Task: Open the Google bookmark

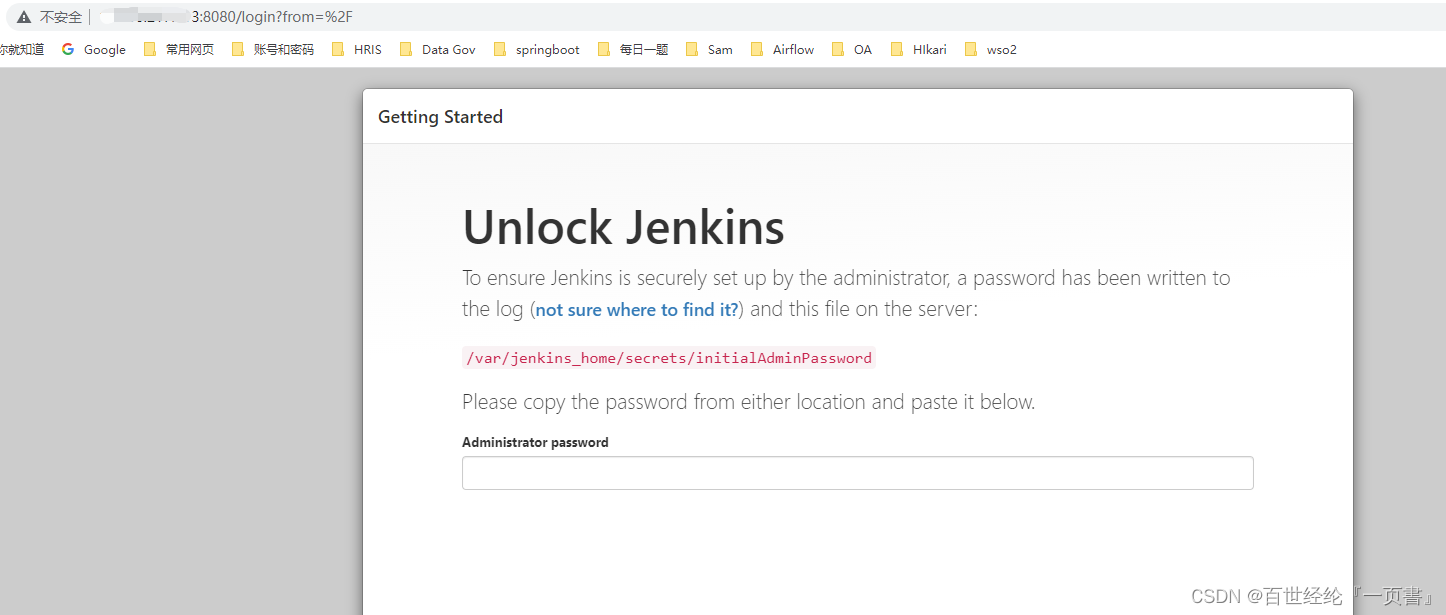Action: click(93, 49)
